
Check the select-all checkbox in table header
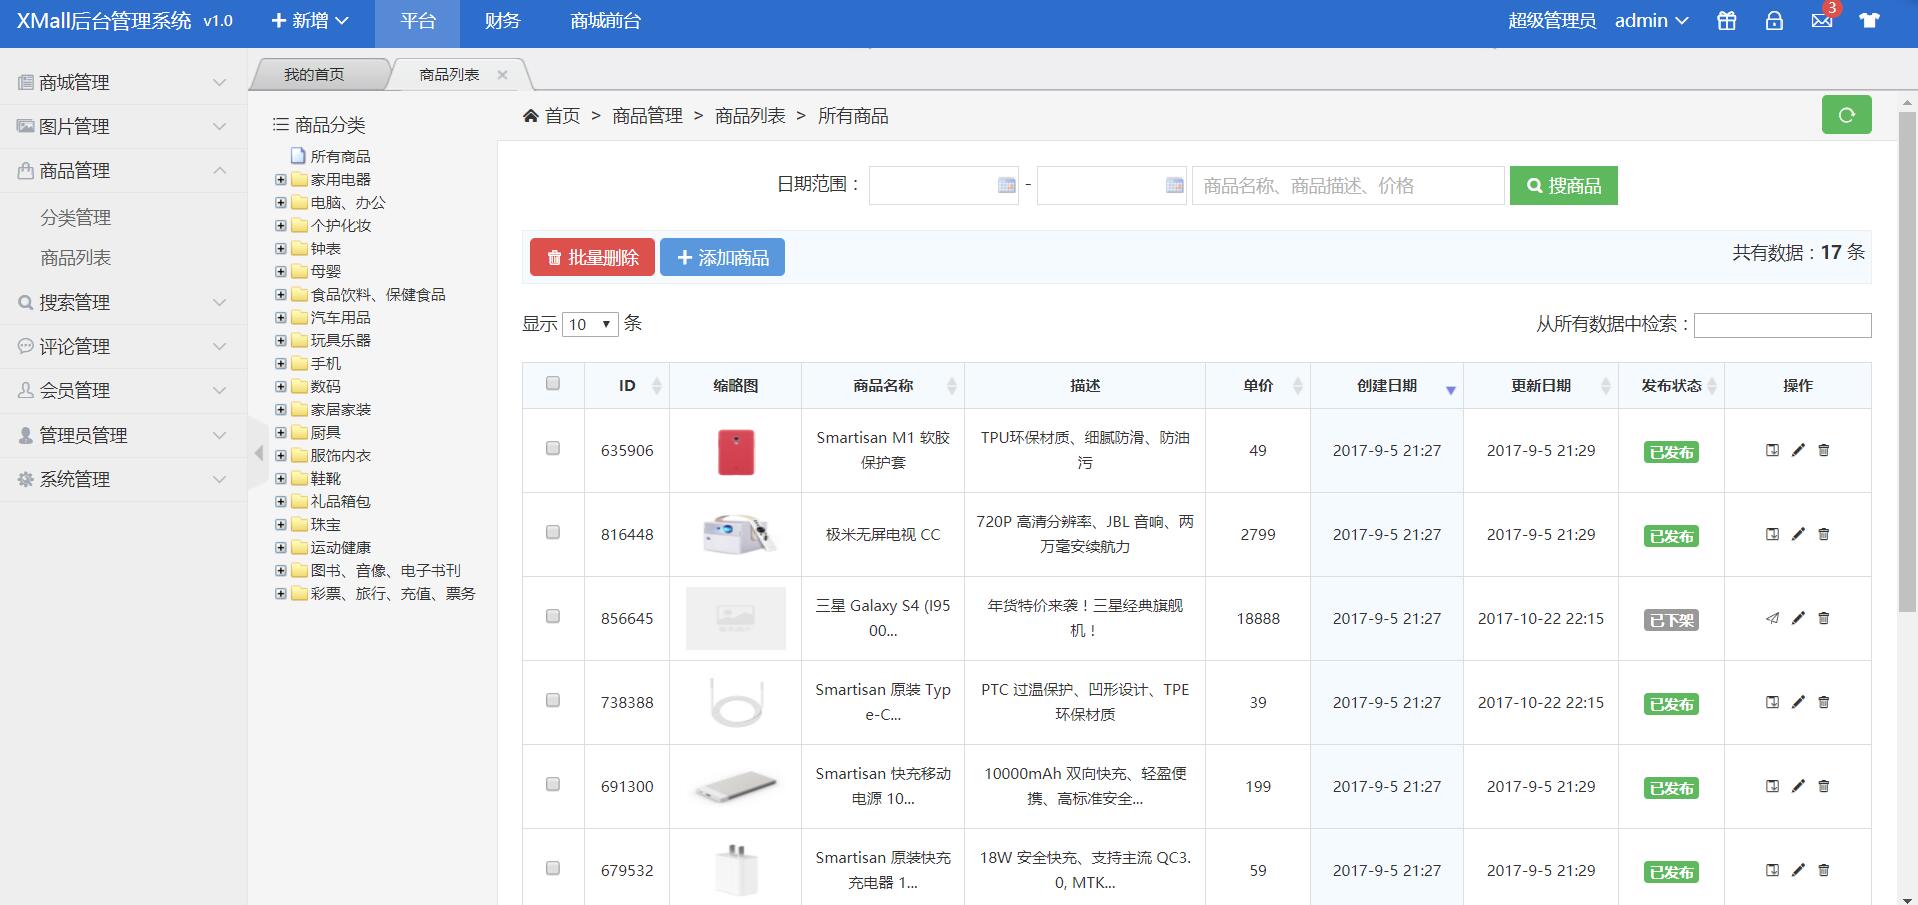click(553, 382)
